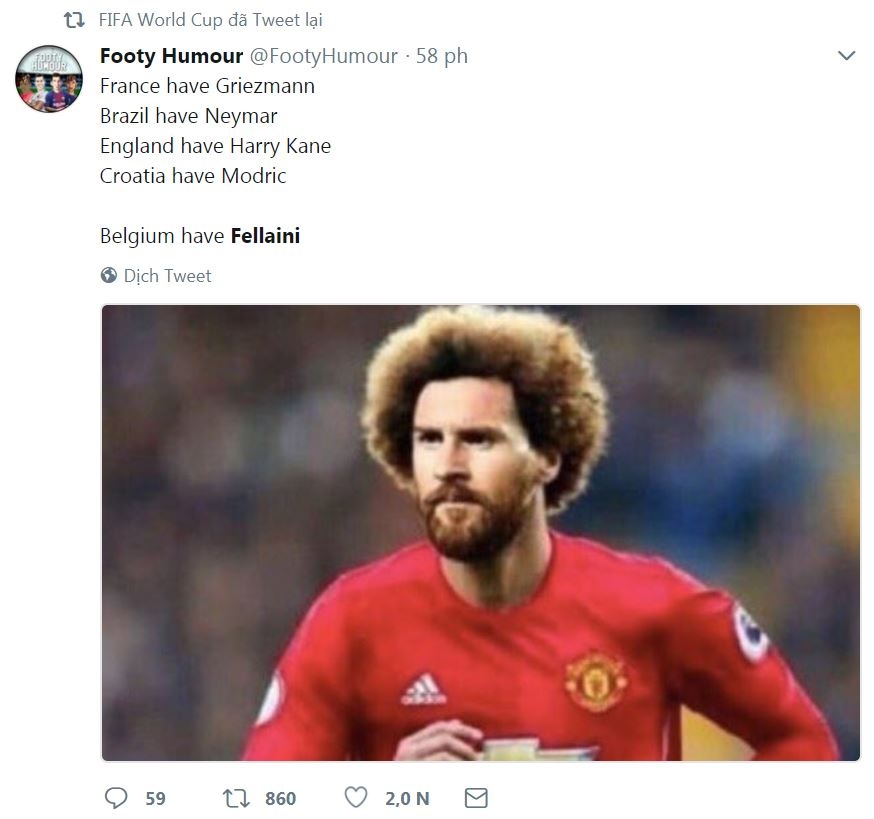Translate the tweet using Dịch Tweet
This screenshot has width=874, height=819.
(x=167, y=275)
